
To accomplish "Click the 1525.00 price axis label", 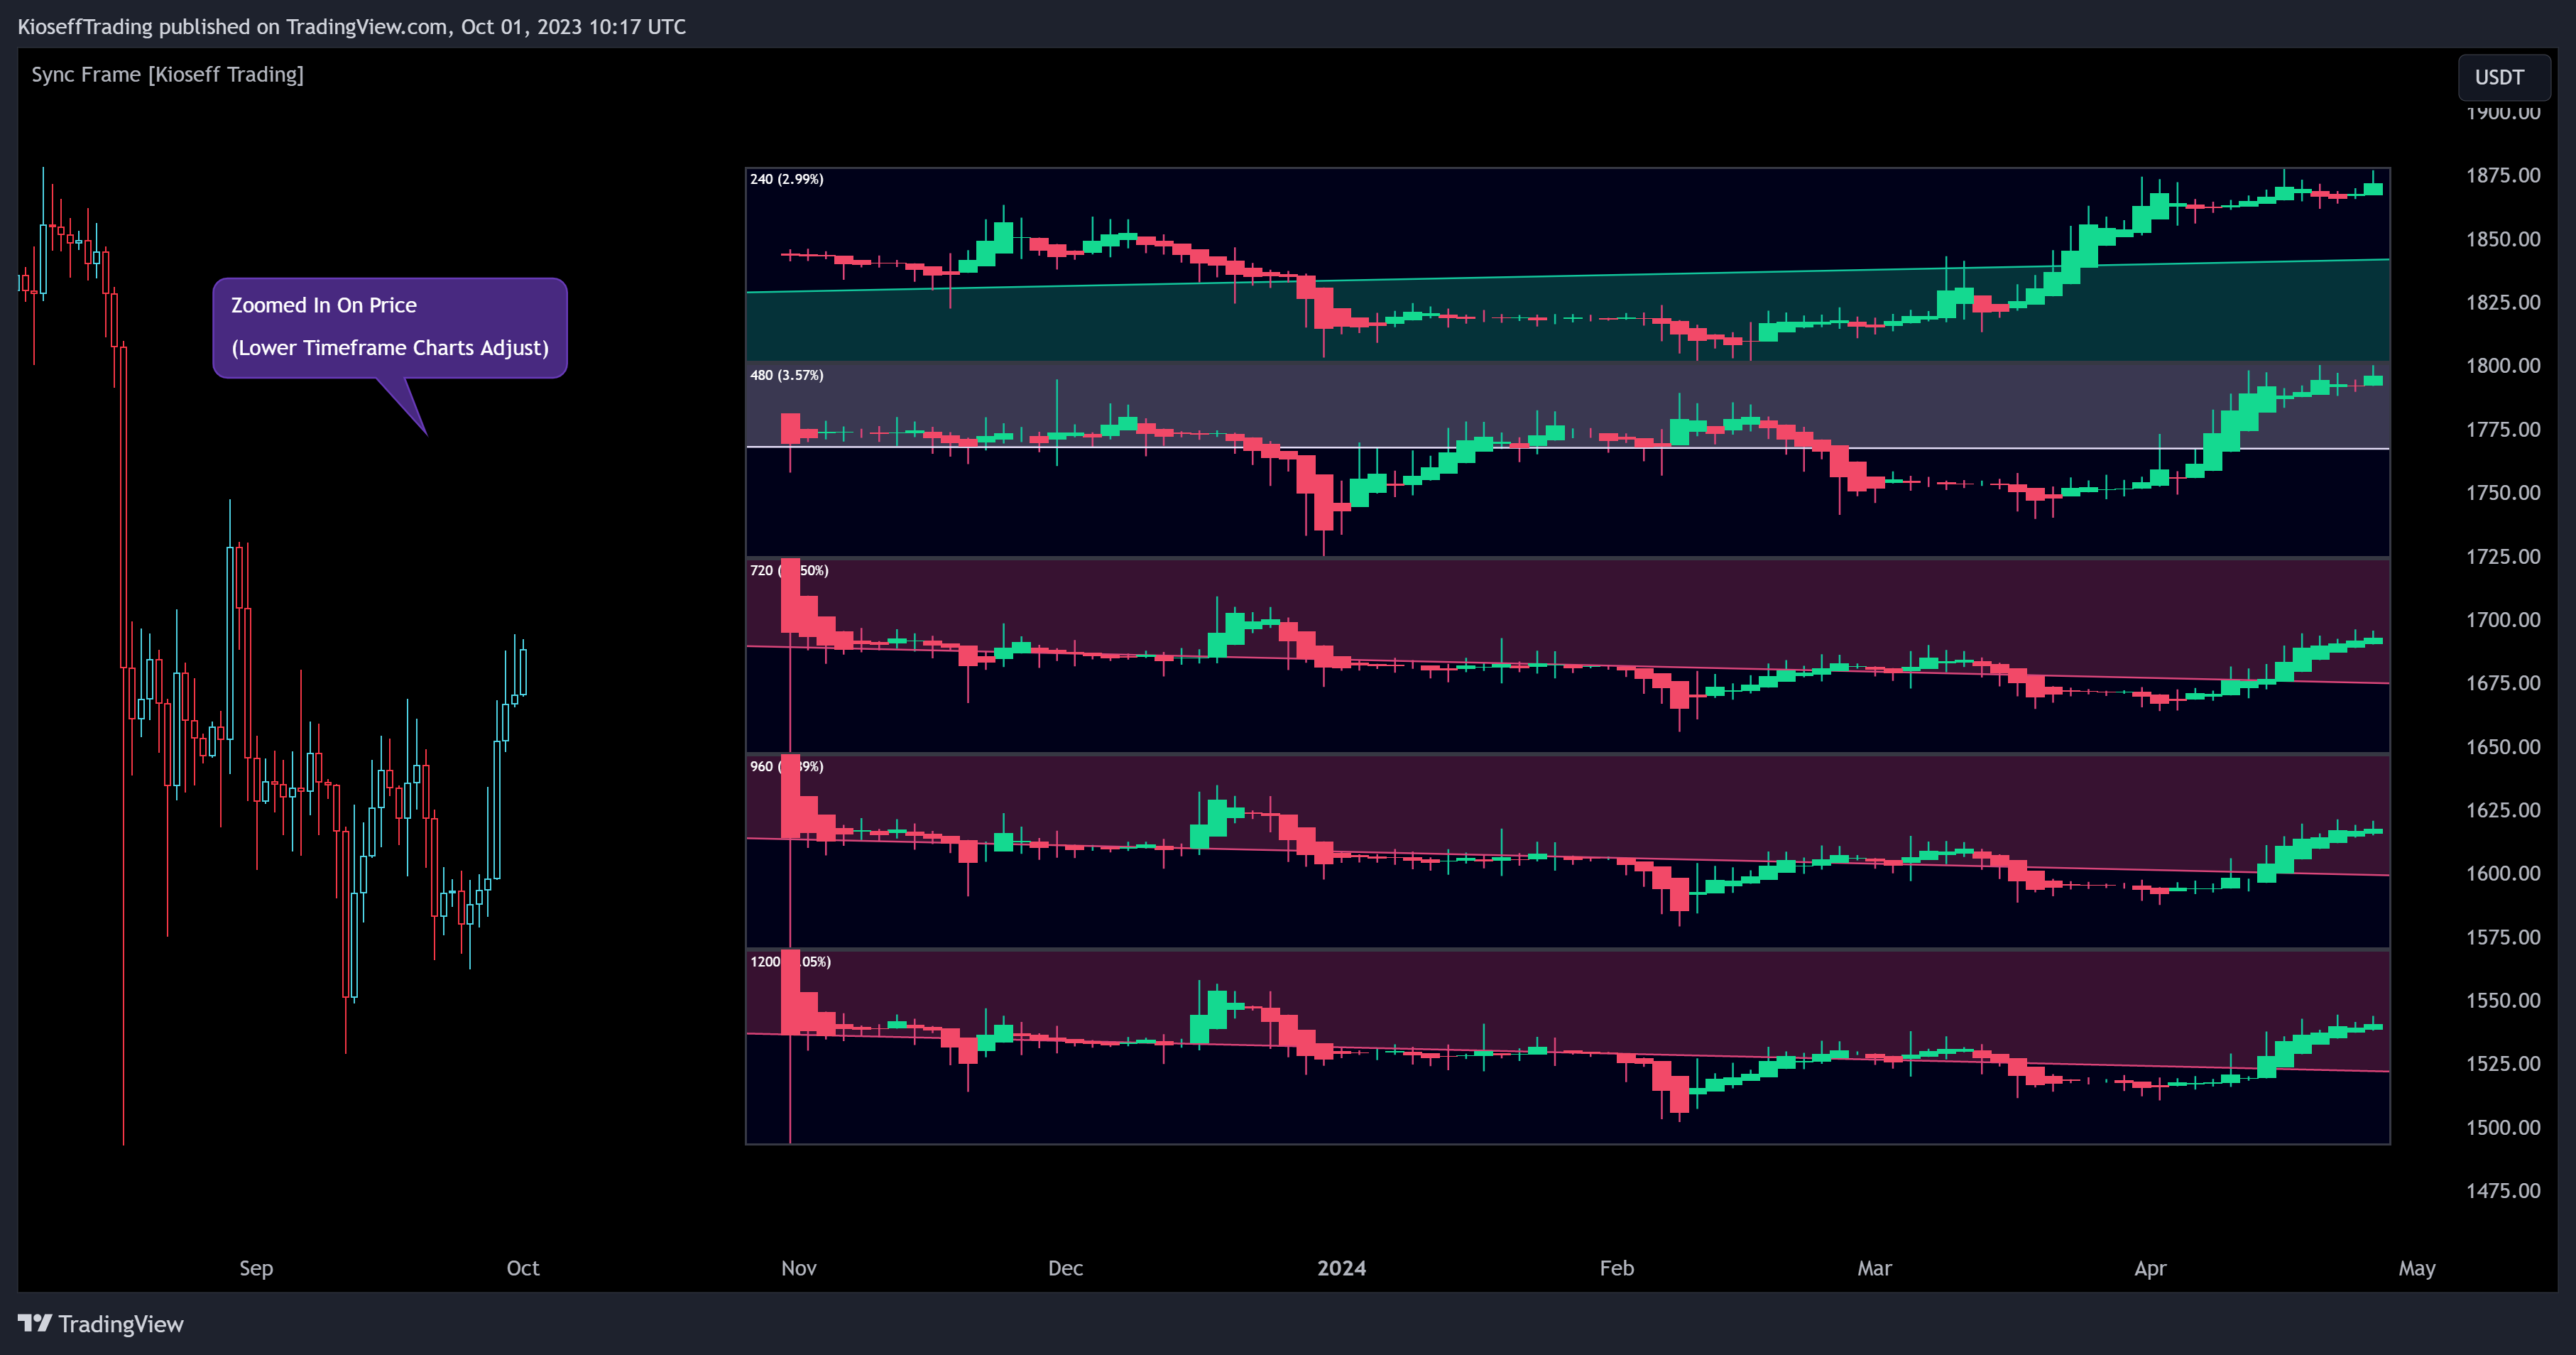I will tap(2503, 1063).
